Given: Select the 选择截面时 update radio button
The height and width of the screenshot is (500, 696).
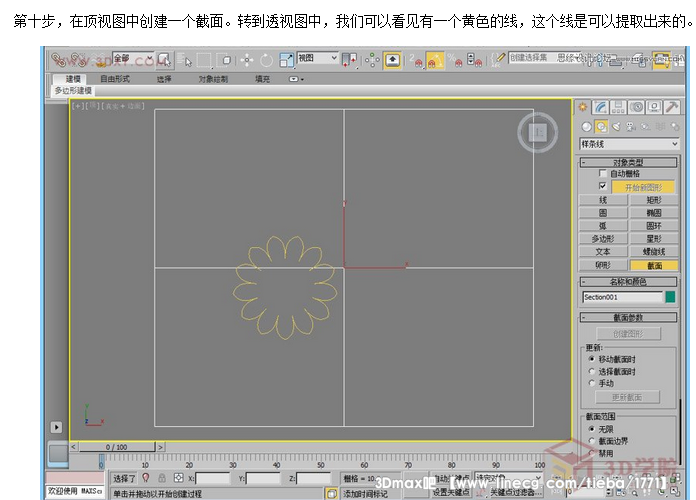Looking at the screenshot, I should pyautogui.click(x=591, y=371).
